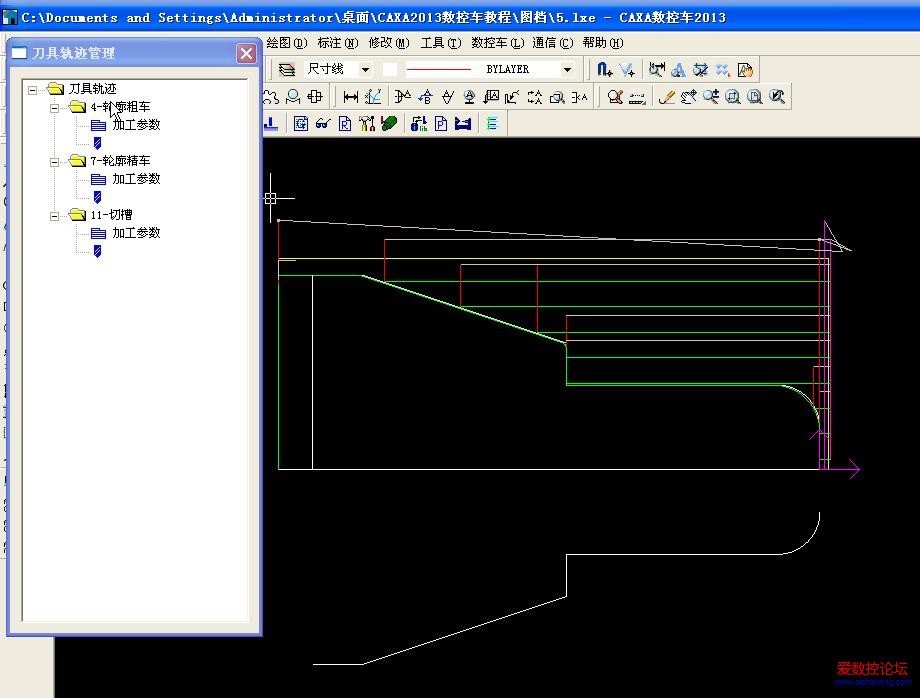Click the pencil edit icon in toolbar
Image resolution: width=920 pixels, height=698 pixels.
pos(666,97)
